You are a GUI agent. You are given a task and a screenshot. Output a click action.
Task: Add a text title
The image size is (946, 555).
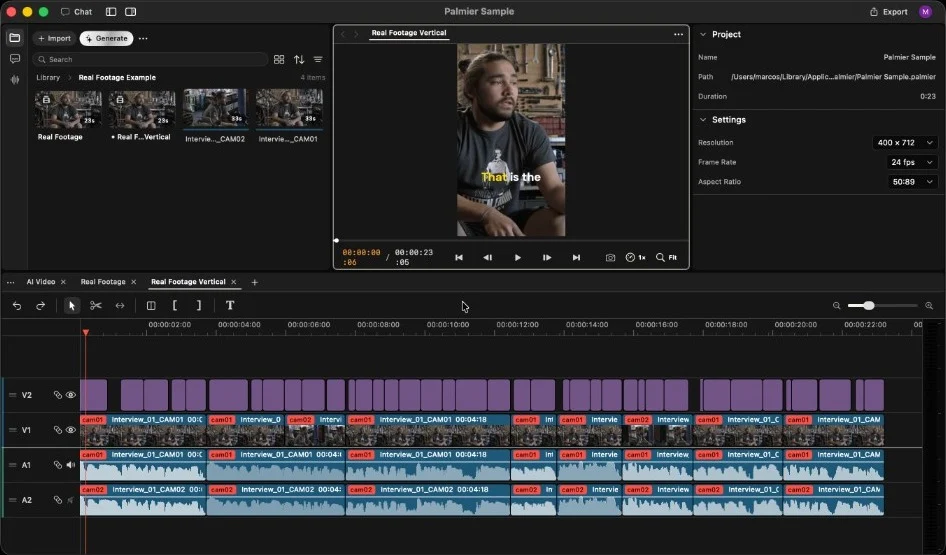(x=230, y=306)
